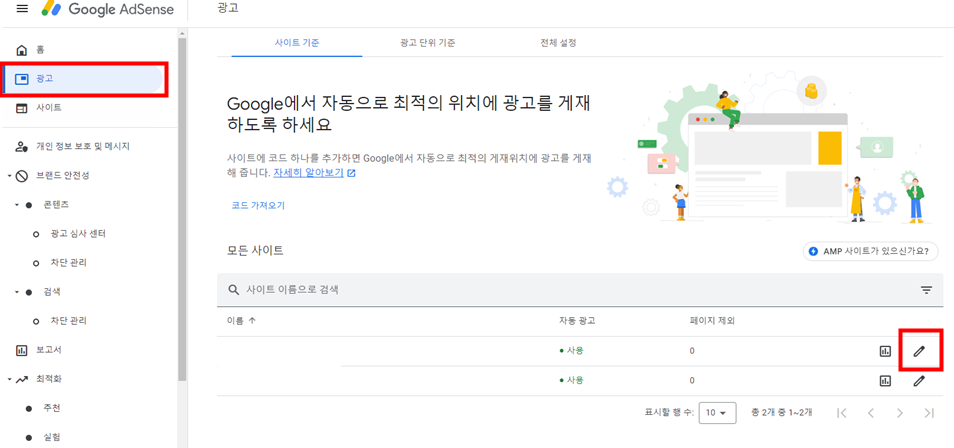The width and height of the screenshot is (954, 448).
Task: Select 광고 in the sidebar
Action: click(x=83, y=79)
